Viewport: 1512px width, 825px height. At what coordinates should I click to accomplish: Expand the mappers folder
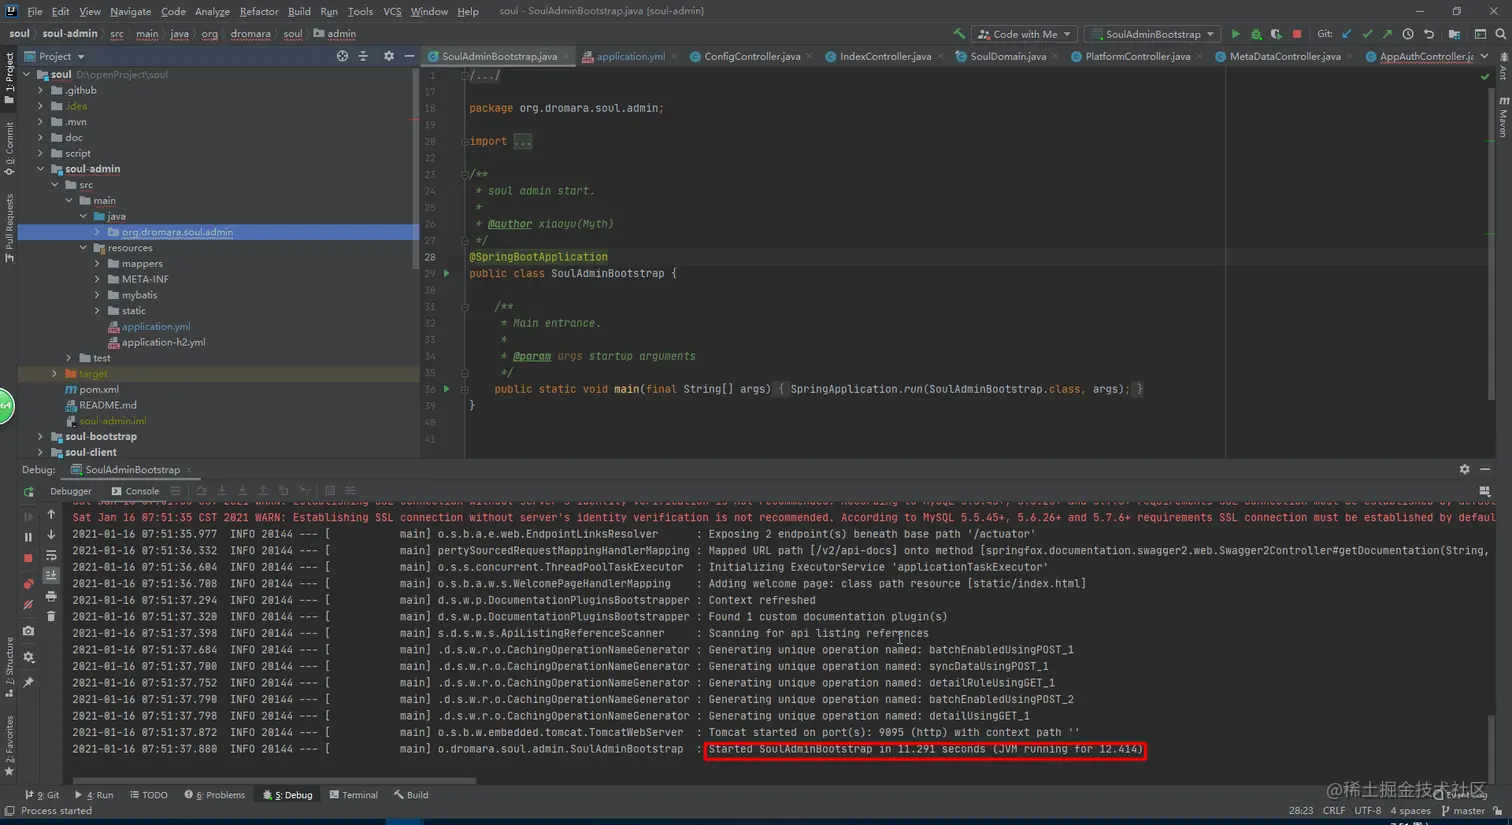pyautogui.click(x=97, y=264)
